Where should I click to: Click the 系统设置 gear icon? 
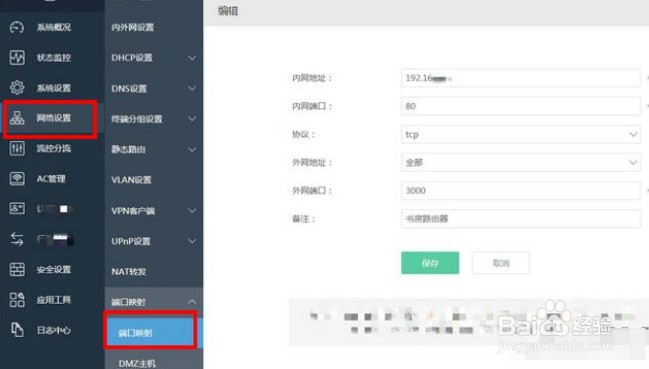17,88
